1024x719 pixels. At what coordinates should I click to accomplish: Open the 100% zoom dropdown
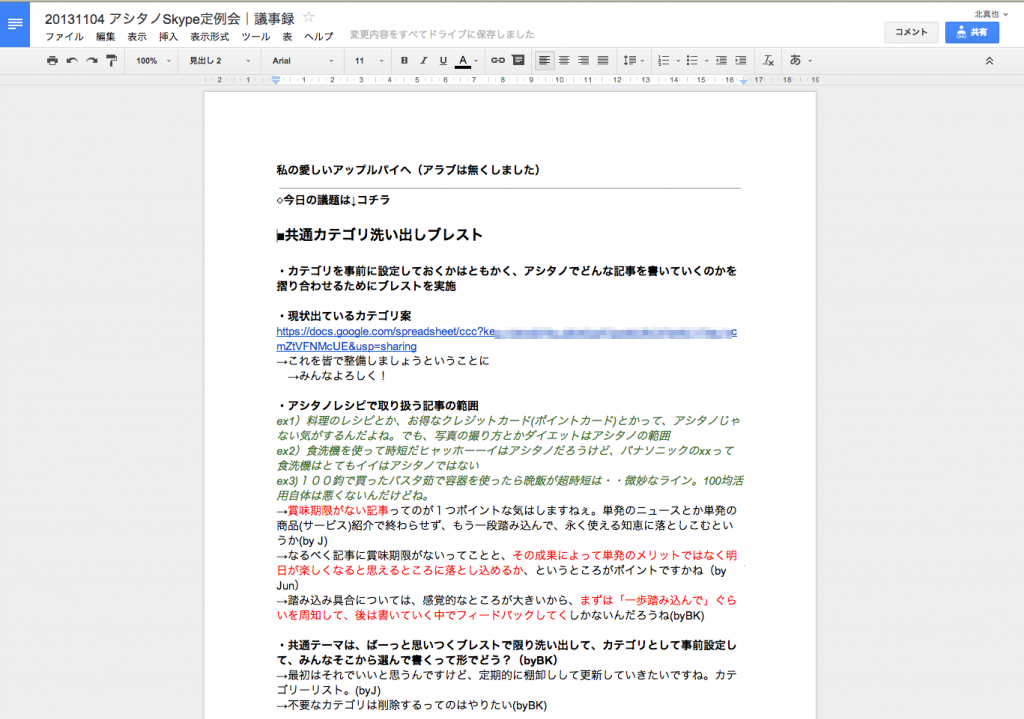tap(152, 61)
